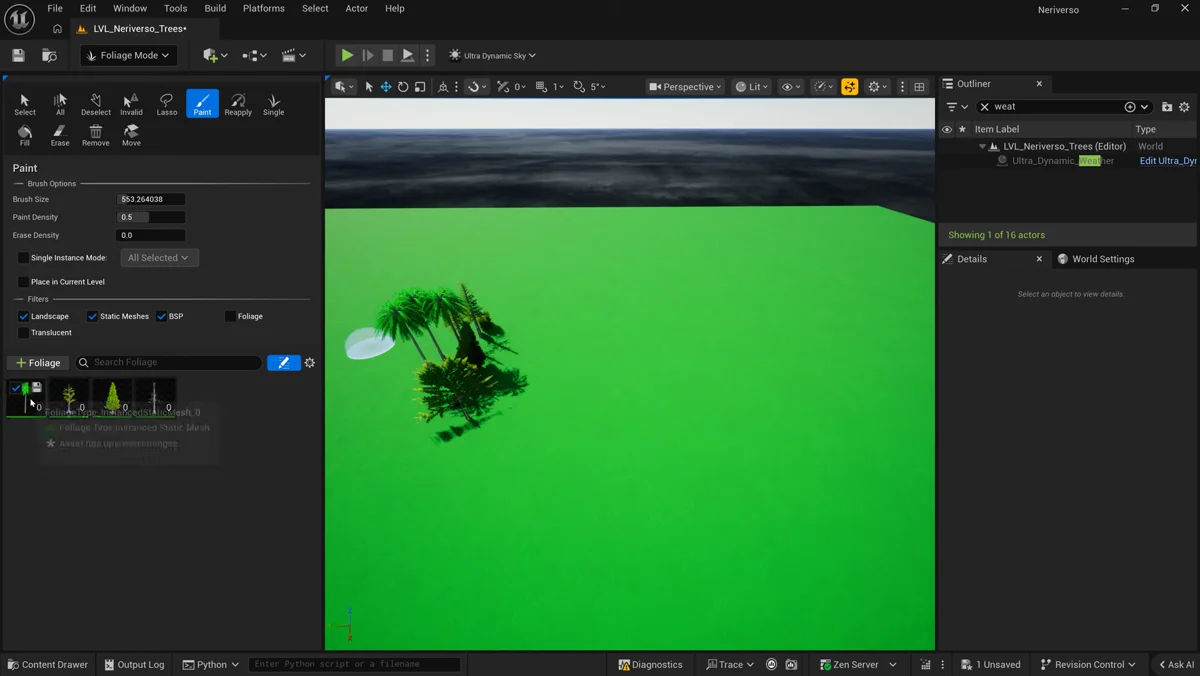The image size is (1200, 676).
Task: Open the Python console mode dropdown
Action: coord(211,664)
